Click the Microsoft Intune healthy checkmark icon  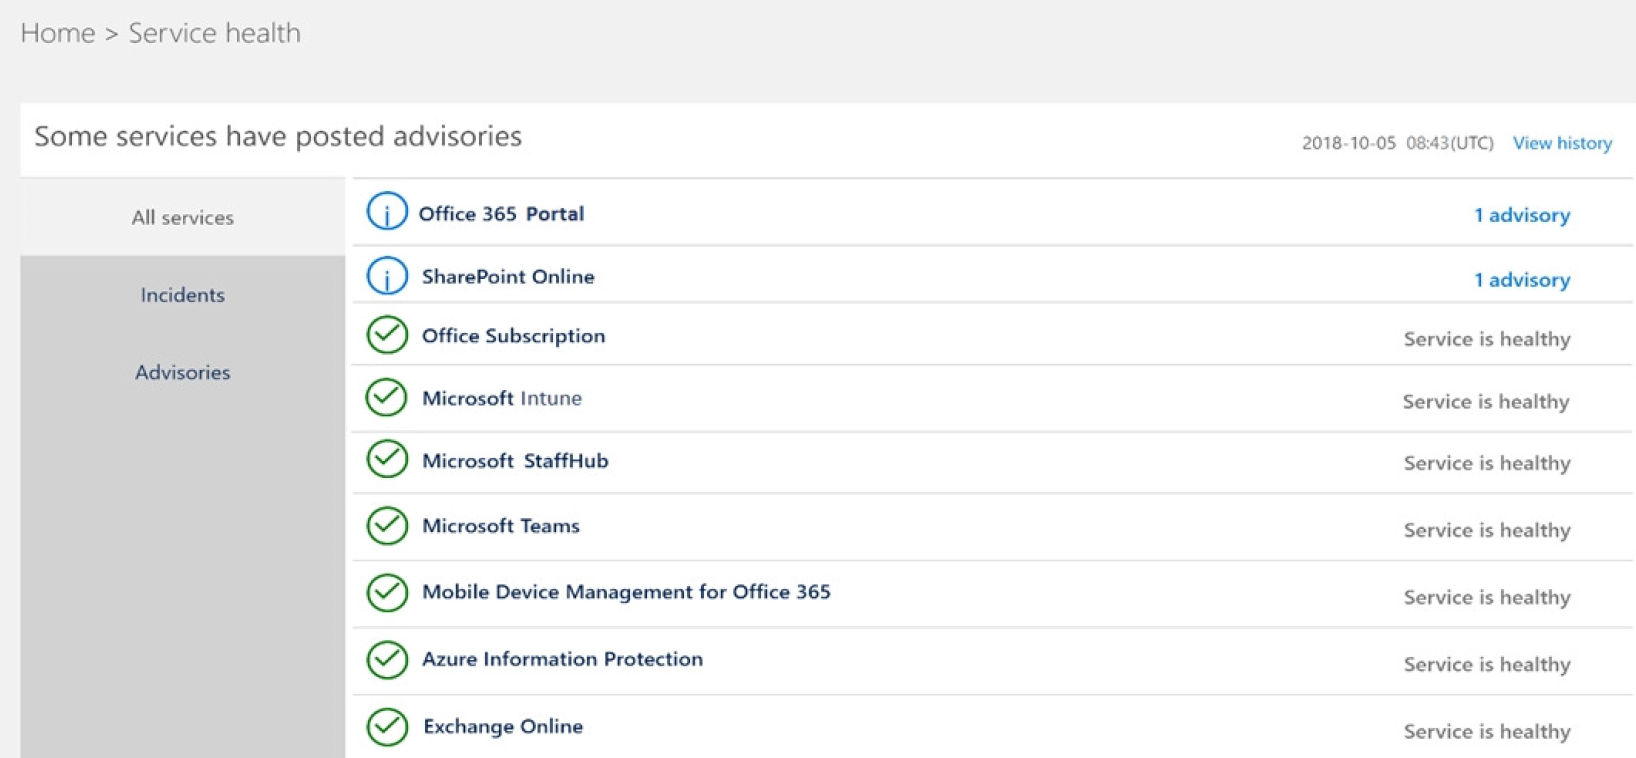[386, 398]
